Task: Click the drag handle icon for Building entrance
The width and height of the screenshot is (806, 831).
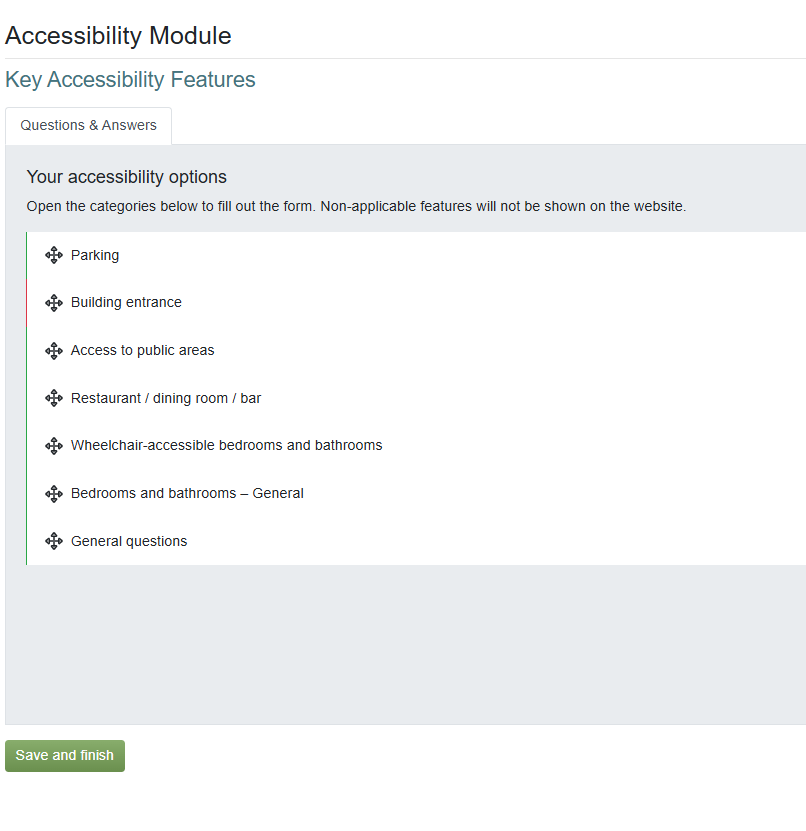Action: coord(54,303)
